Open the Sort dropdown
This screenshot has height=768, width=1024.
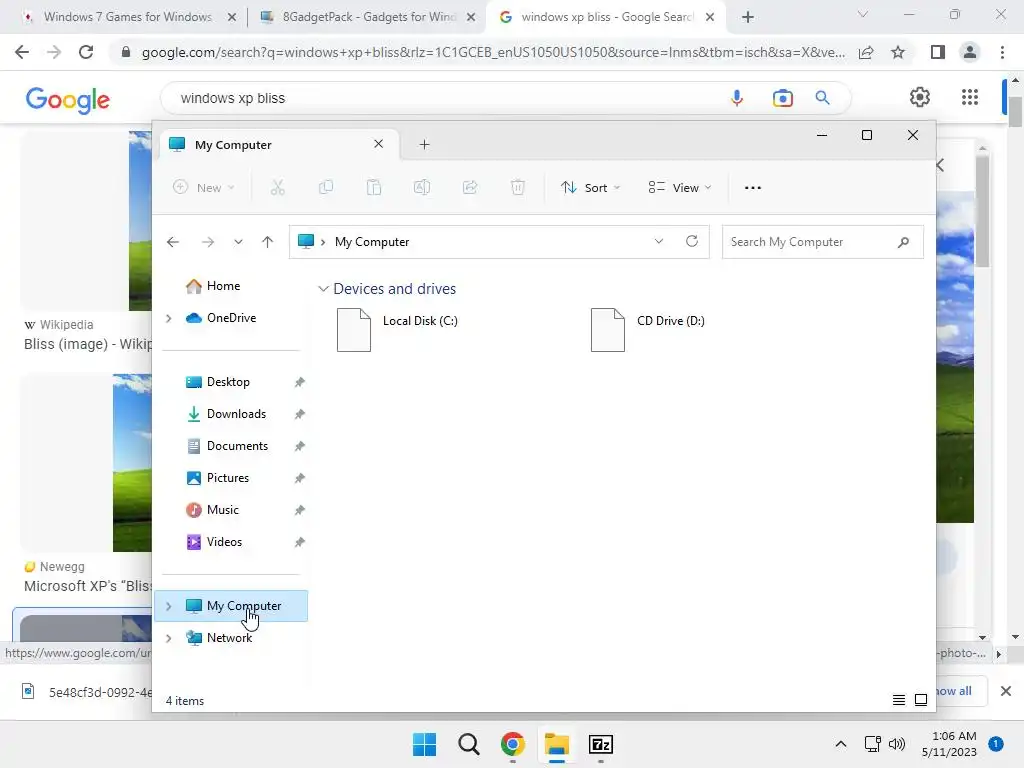click(x=590, y=188)
